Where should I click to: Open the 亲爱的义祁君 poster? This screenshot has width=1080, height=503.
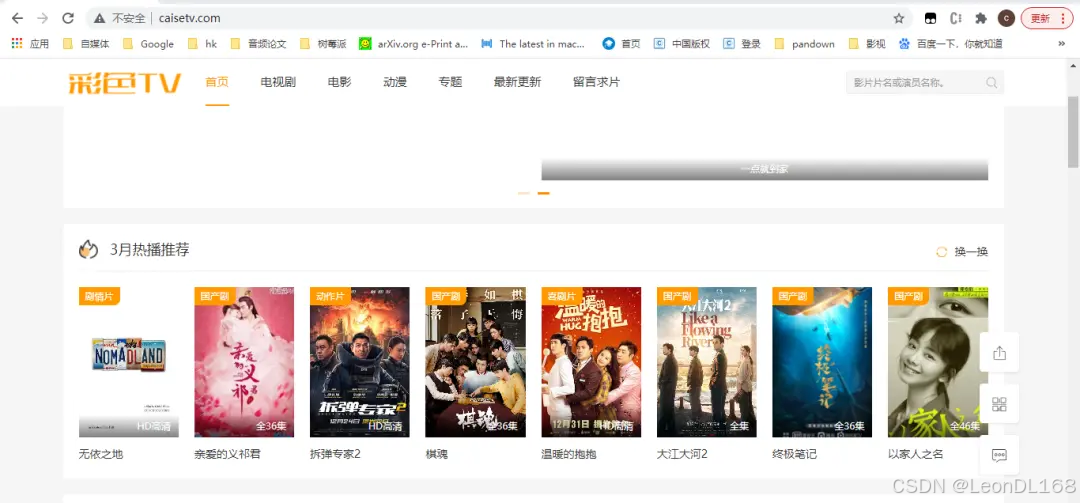pos(244,362)
